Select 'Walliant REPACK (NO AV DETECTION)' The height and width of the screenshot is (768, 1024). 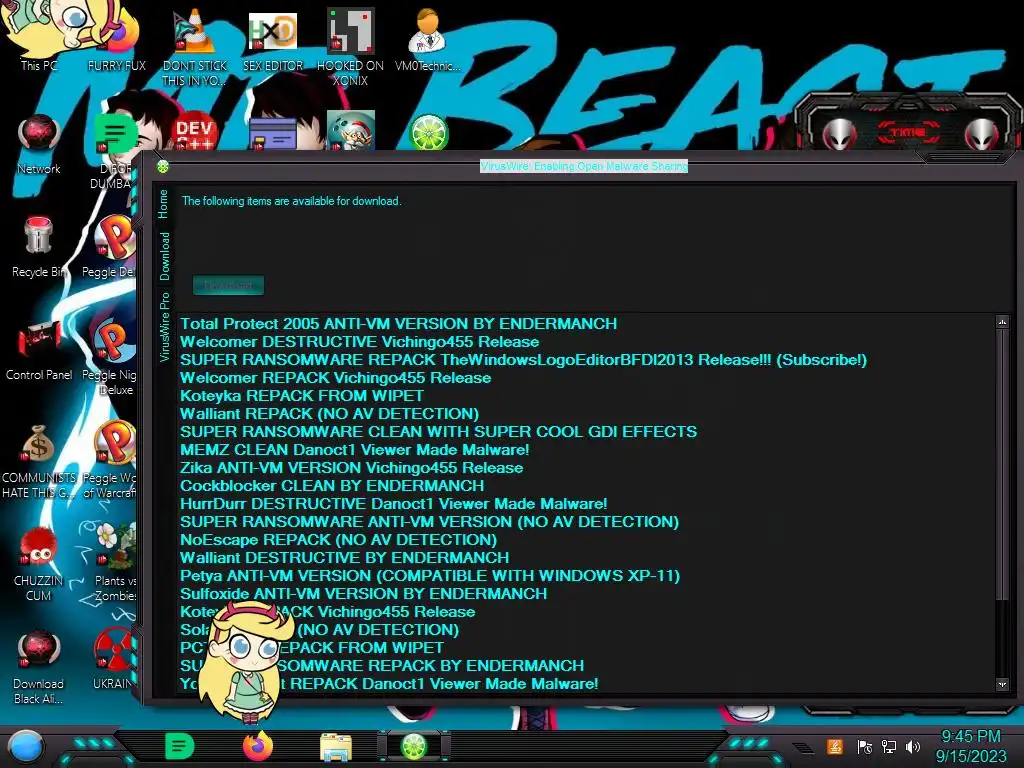(x=329, y=414)
